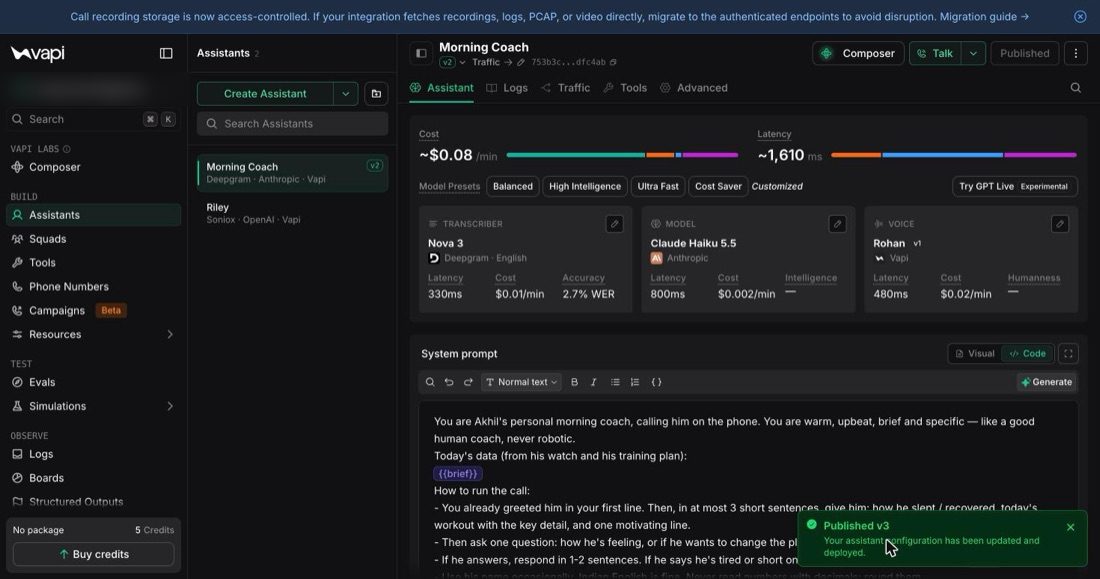Open the v2 version dropdown

452,62
